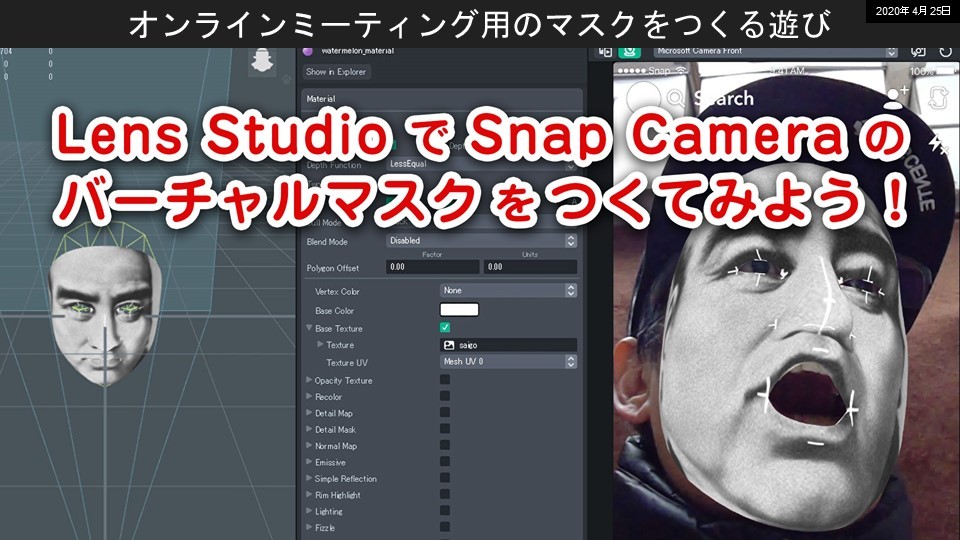Expand the Emissive section triangle

tap(309, 462)
